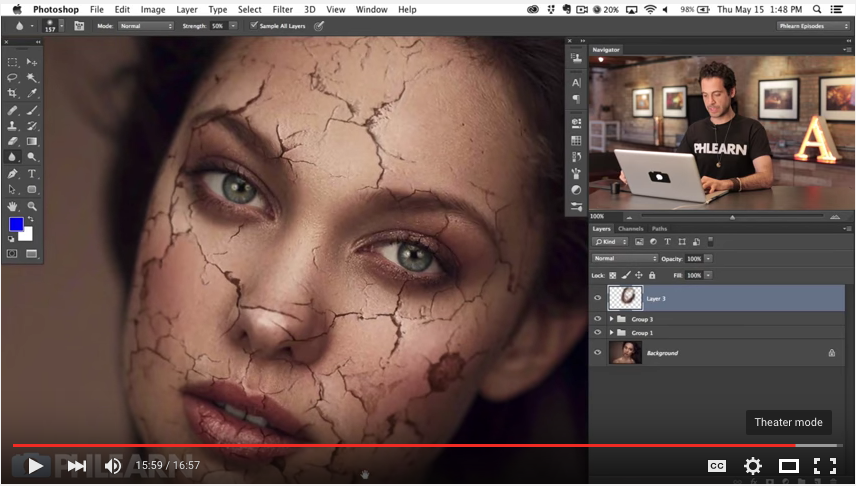The width and height of the screenshot is (856, 486).
Task: Swap foreground and background colors
Action: click(x=31, y=220)
